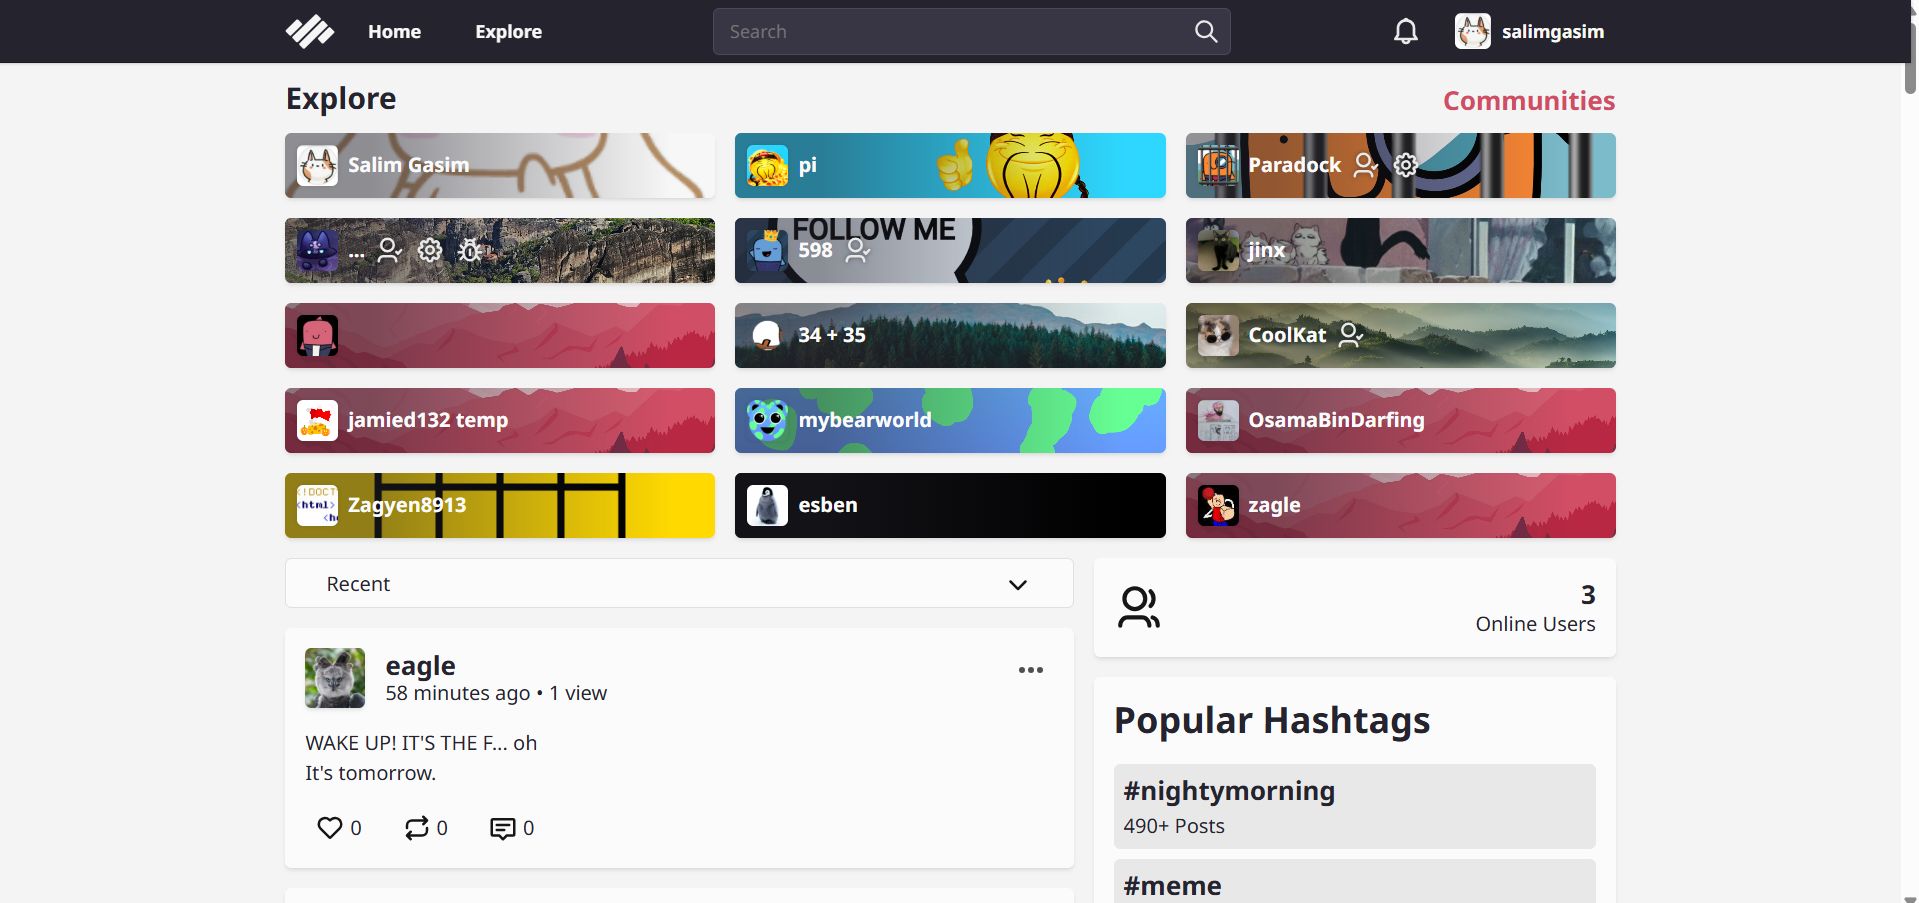
Task: Click '58 minutes ago' post timestamp
Action: (458, 693)
